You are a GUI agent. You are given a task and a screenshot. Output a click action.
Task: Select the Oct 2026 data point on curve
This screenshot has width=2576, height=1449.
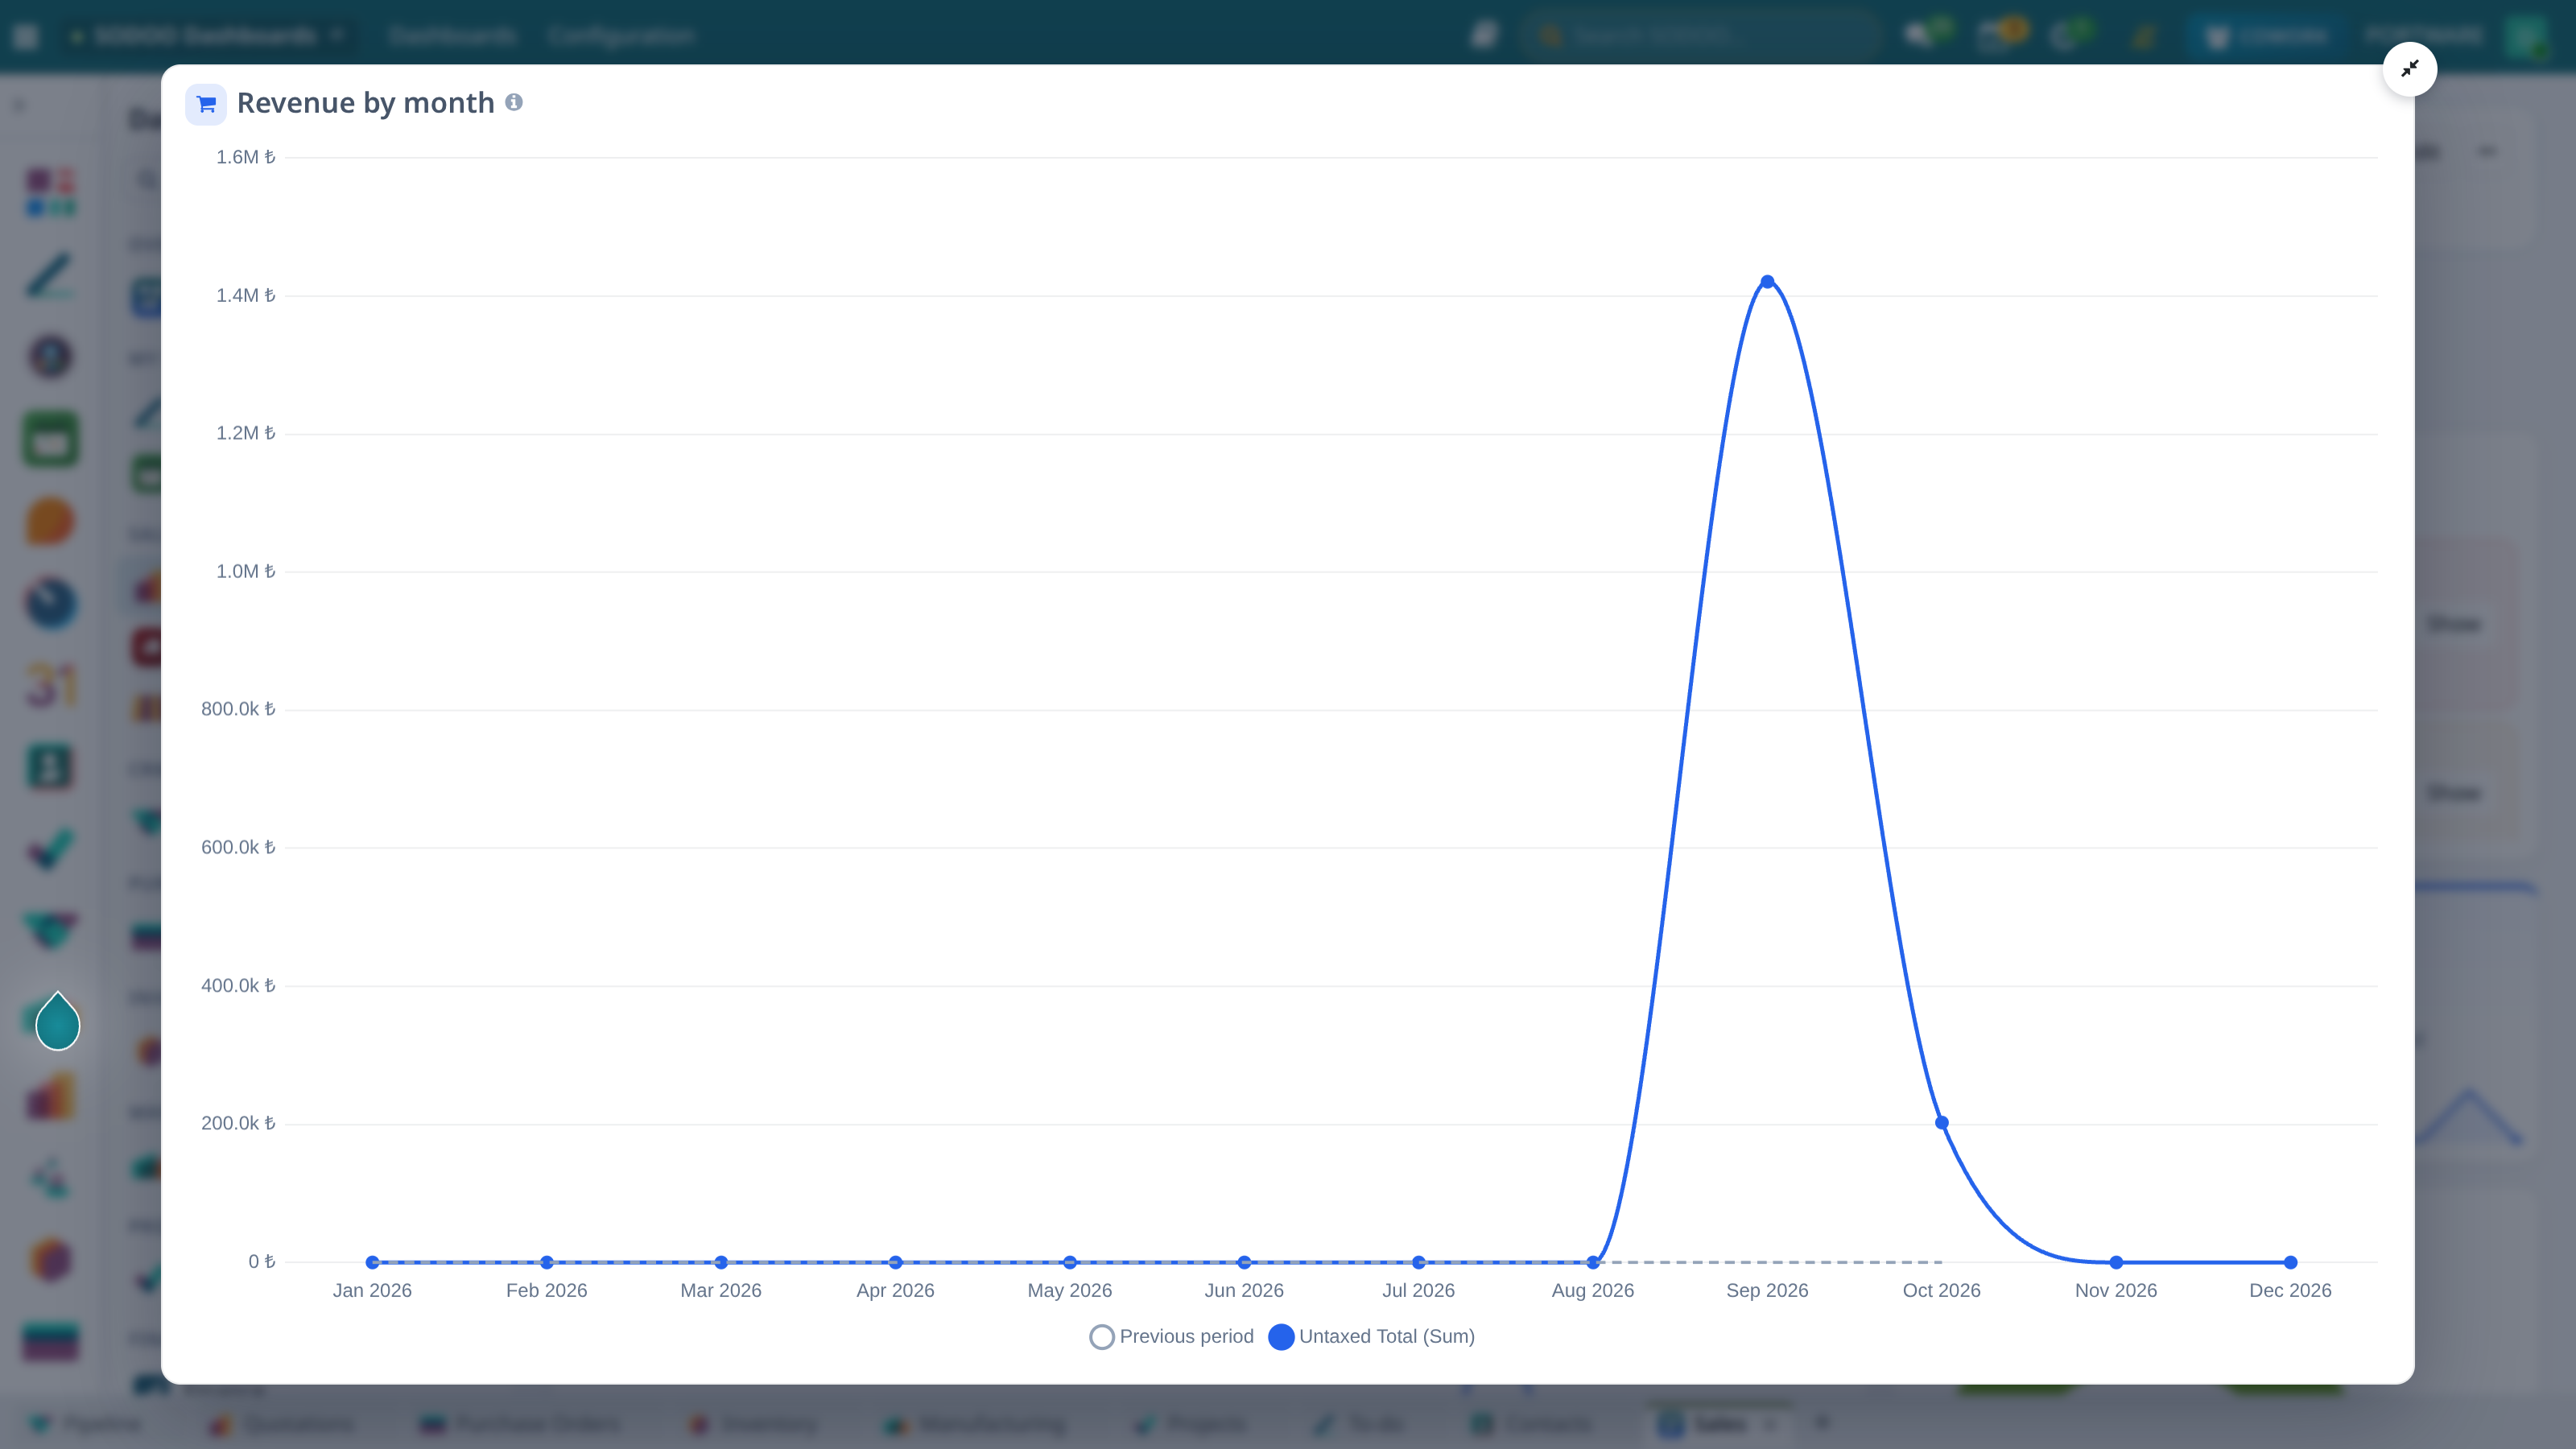(x=1941, y=1122)
